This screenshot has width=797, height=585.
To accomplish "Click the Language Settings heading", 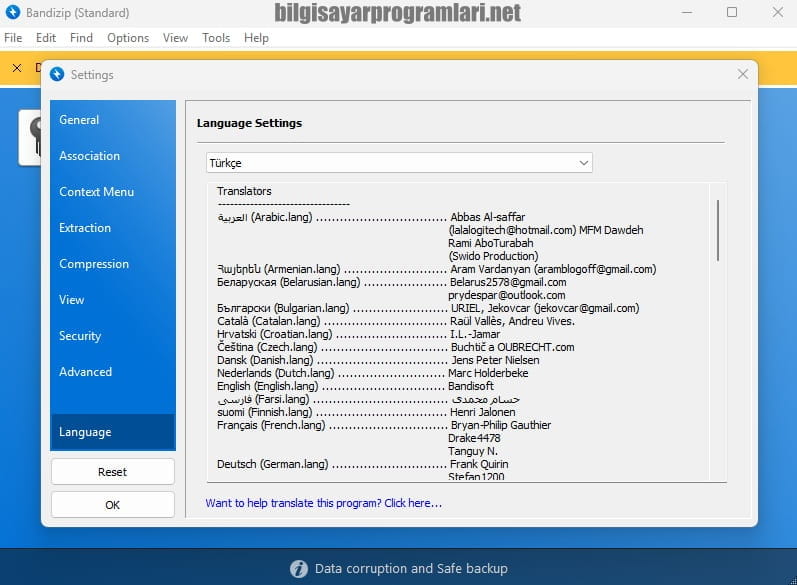I will tap(249, 123).
